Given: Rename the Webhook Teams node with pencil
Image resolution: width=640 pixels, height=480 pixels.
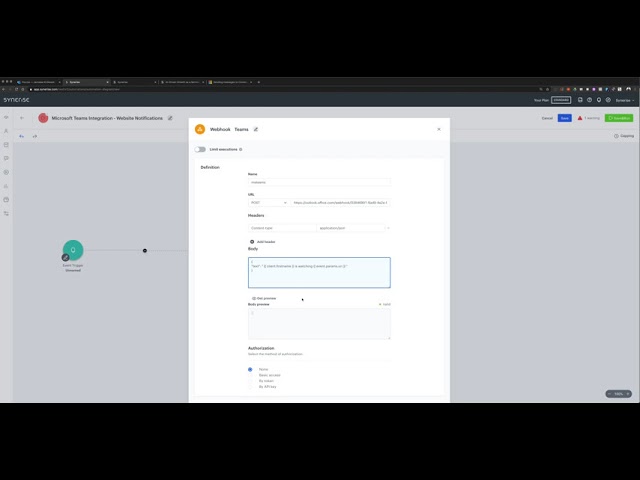Looking at the screenshot, I should (x=256, y=129).
